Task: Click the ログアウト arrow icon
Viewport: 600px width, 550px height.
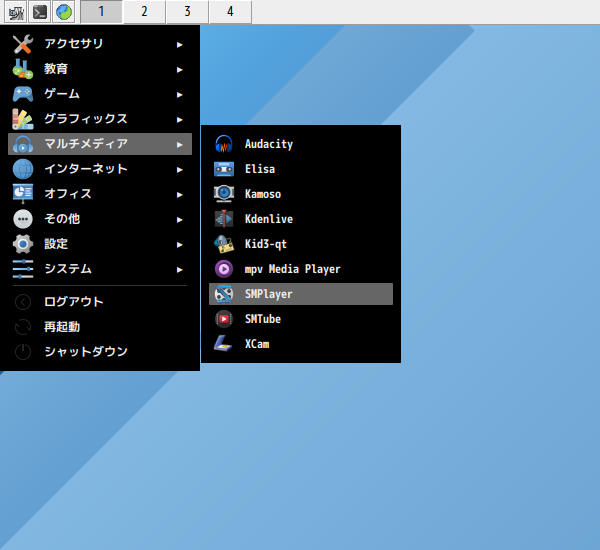Action: pyautogui.click(x=23, y=302)
